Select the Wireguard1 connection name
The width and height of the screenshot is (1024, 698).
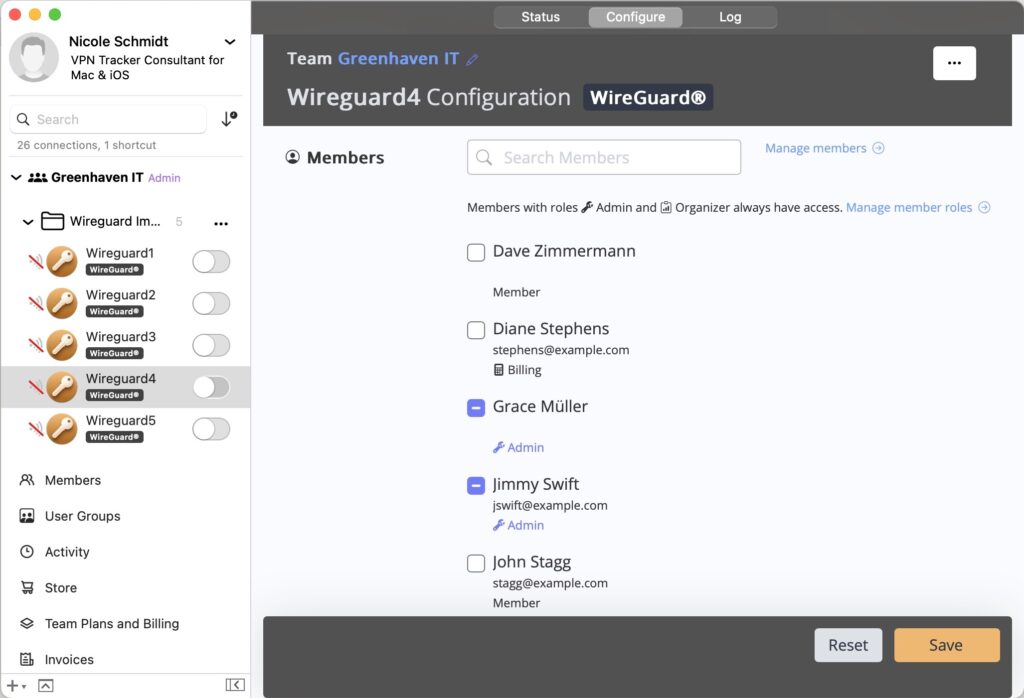click(x=120, y=253)
